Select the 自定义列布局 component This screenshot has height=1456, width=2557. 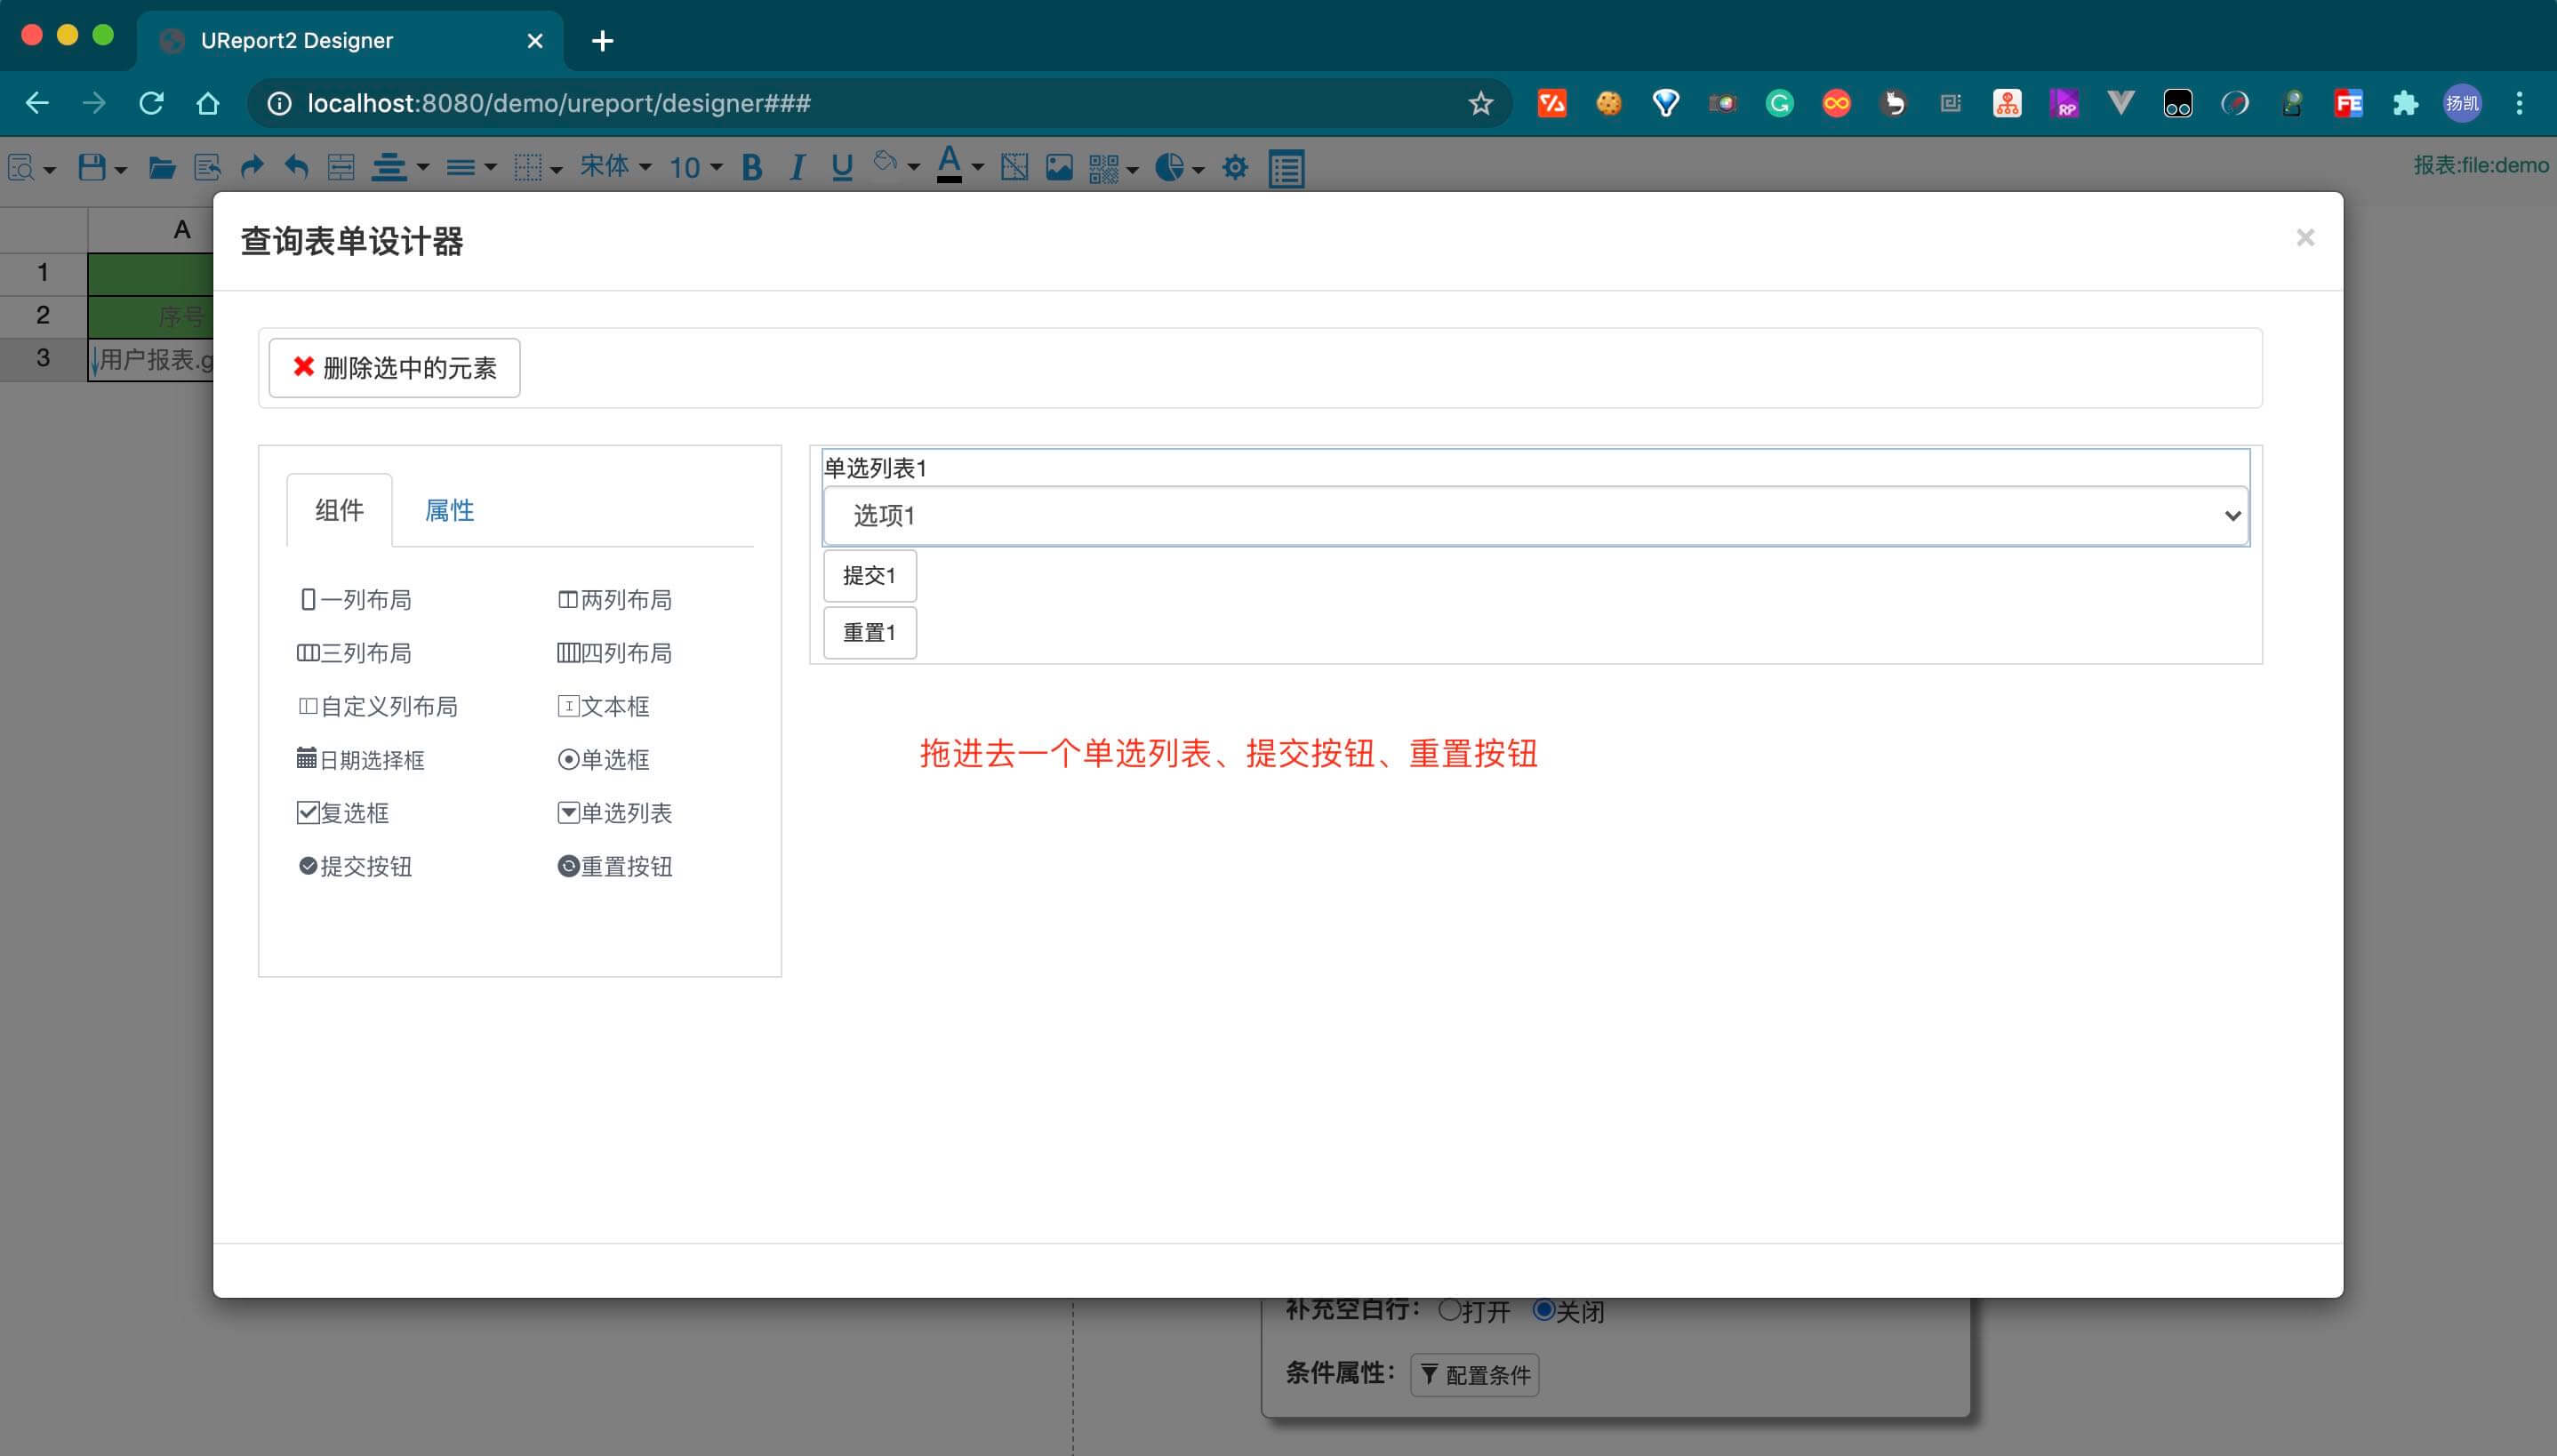(378, 707)
